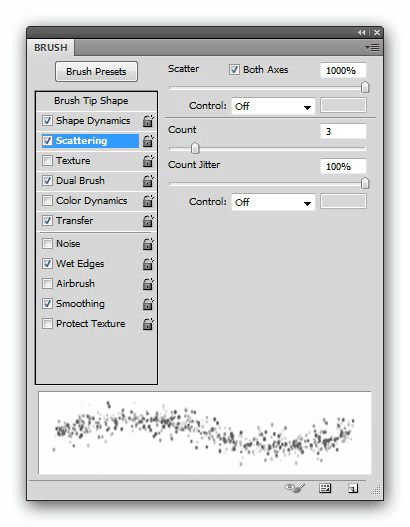Image resolution: width=410 pixels, height=527 pixels.
Task: Enable the Texture checkbox
Action: [x=47, y=160]
